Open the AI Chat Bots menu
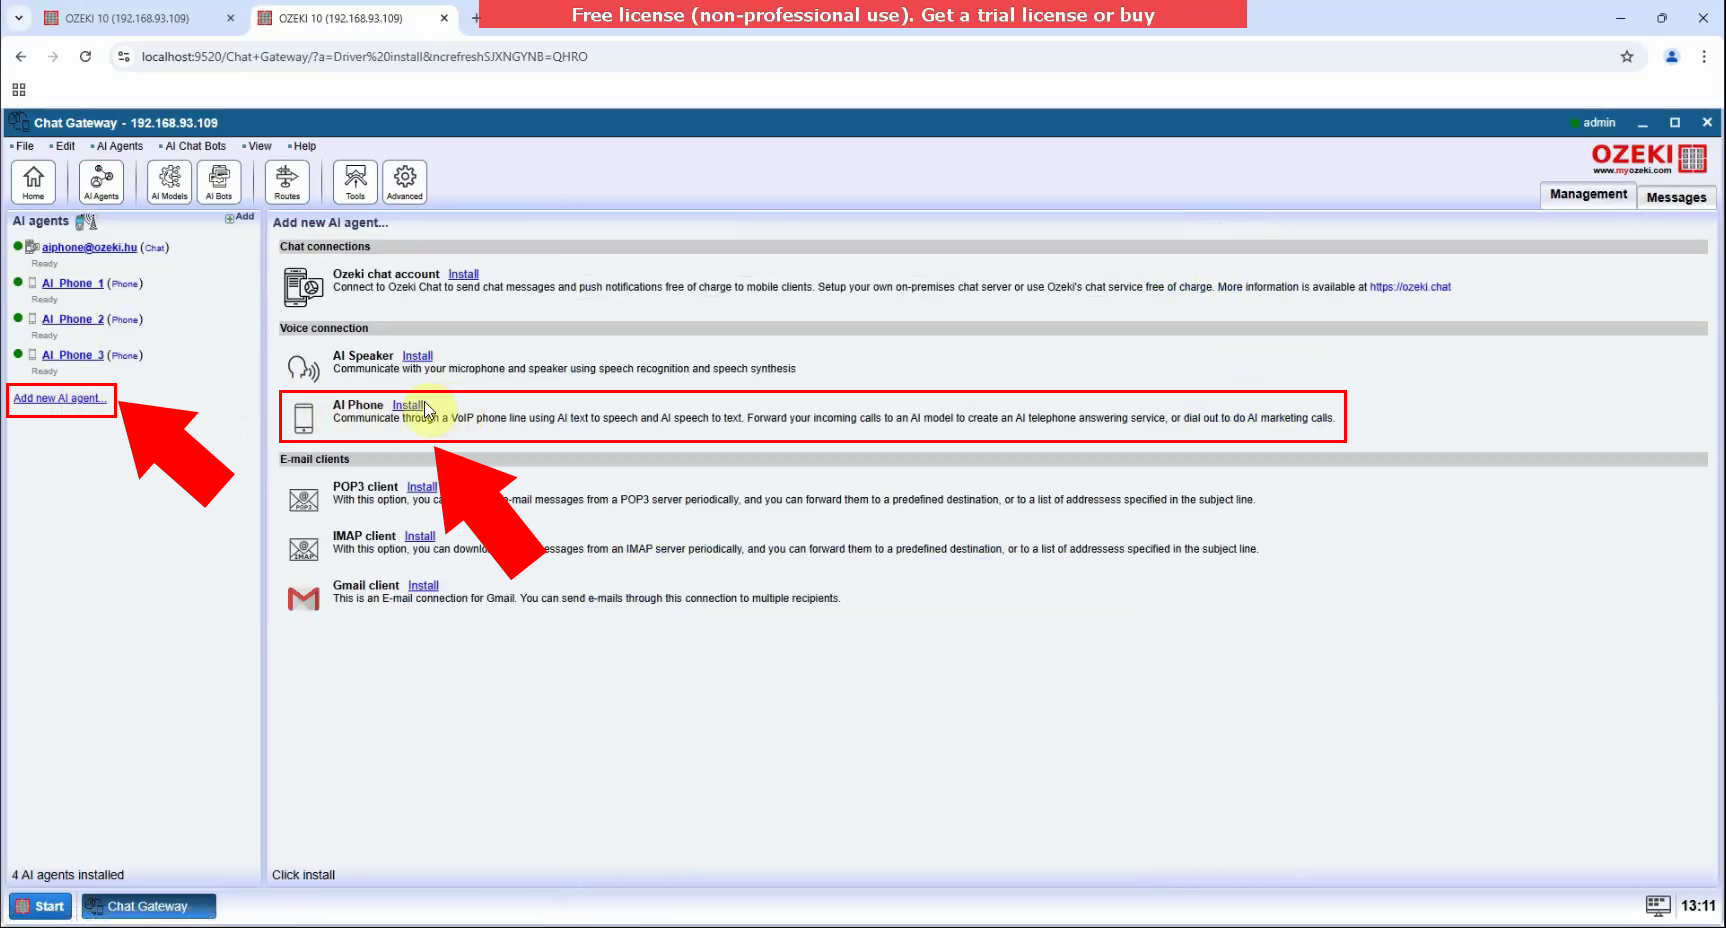Viewport: 1726px width, 928px height. (193, 146)
